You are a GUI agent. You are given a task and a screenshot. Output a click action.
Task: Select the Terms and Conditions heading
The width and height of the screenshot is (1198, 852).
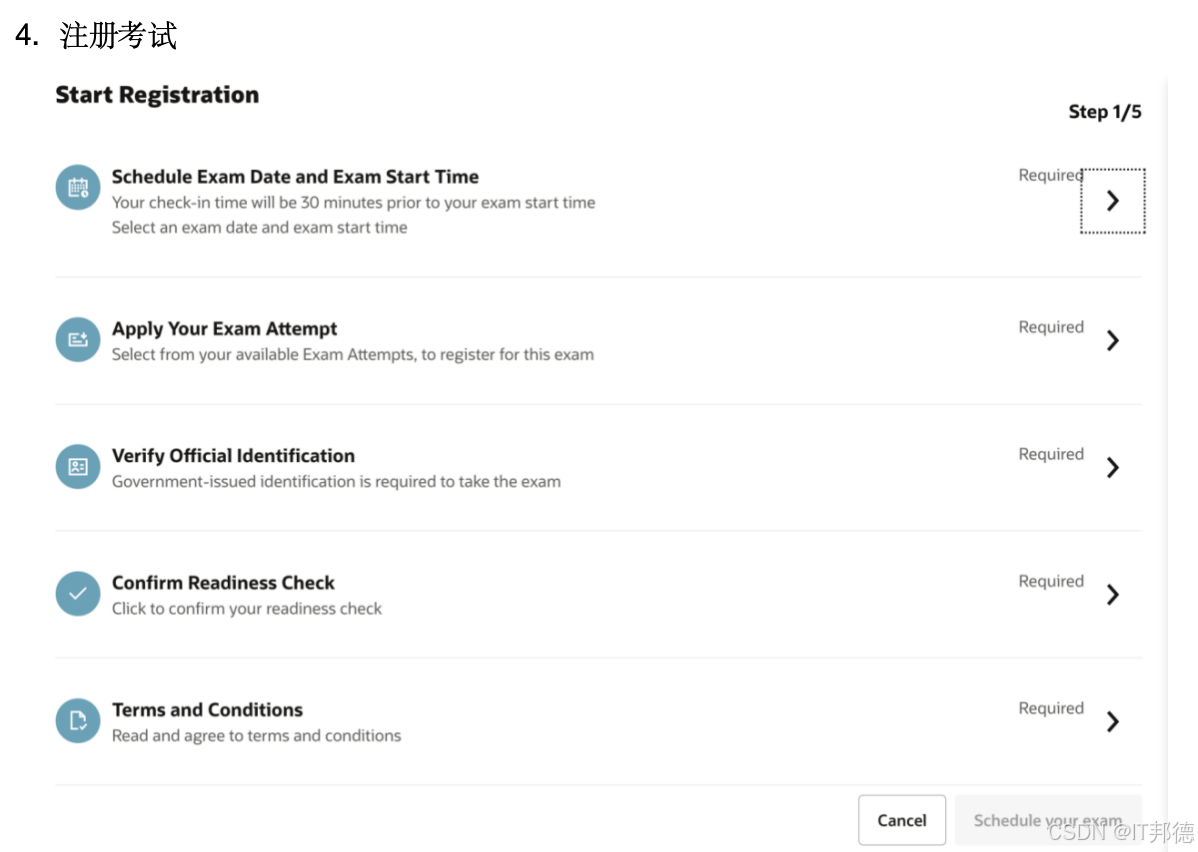(207, 710)
